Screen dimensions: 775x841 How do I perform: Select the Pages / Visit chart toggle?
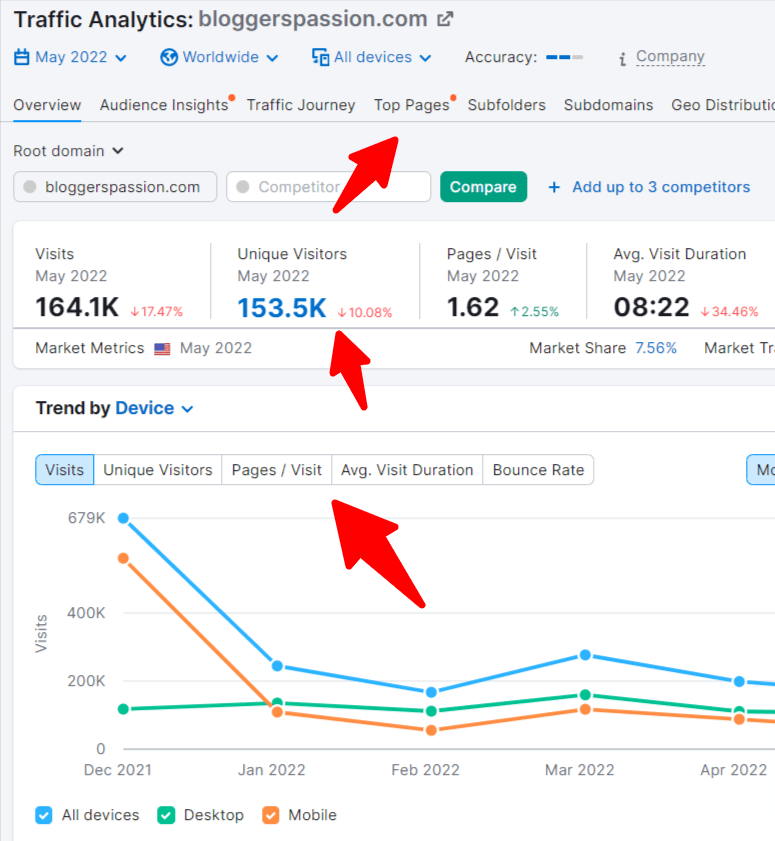[x=277, y=470]
